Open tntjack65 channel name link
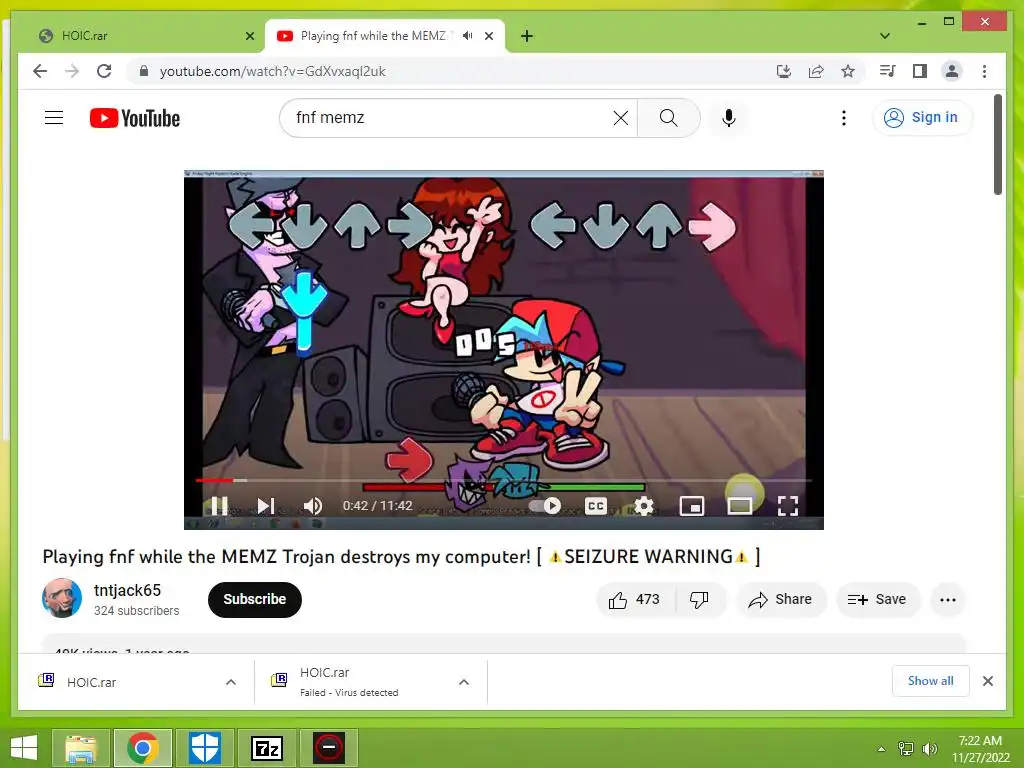The image size is (1024, 768). pos(127,590)
